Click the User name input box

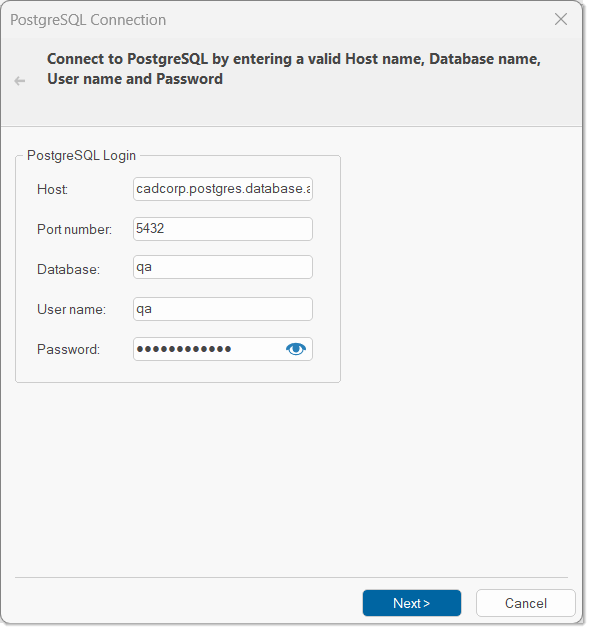tap(223, 309)
